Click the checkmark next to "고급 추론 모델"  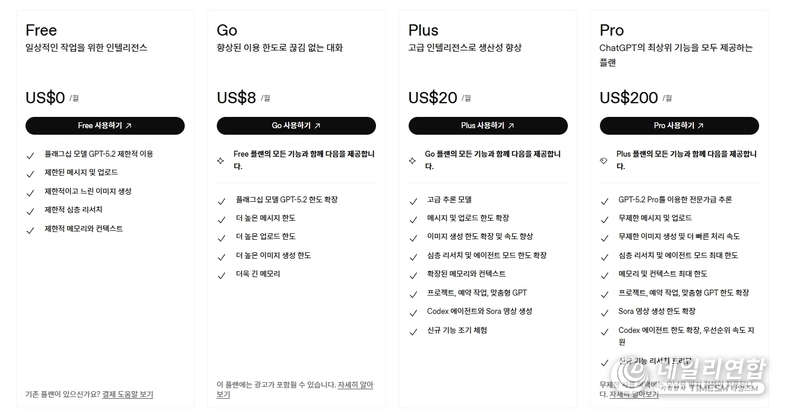pos(413,200)
